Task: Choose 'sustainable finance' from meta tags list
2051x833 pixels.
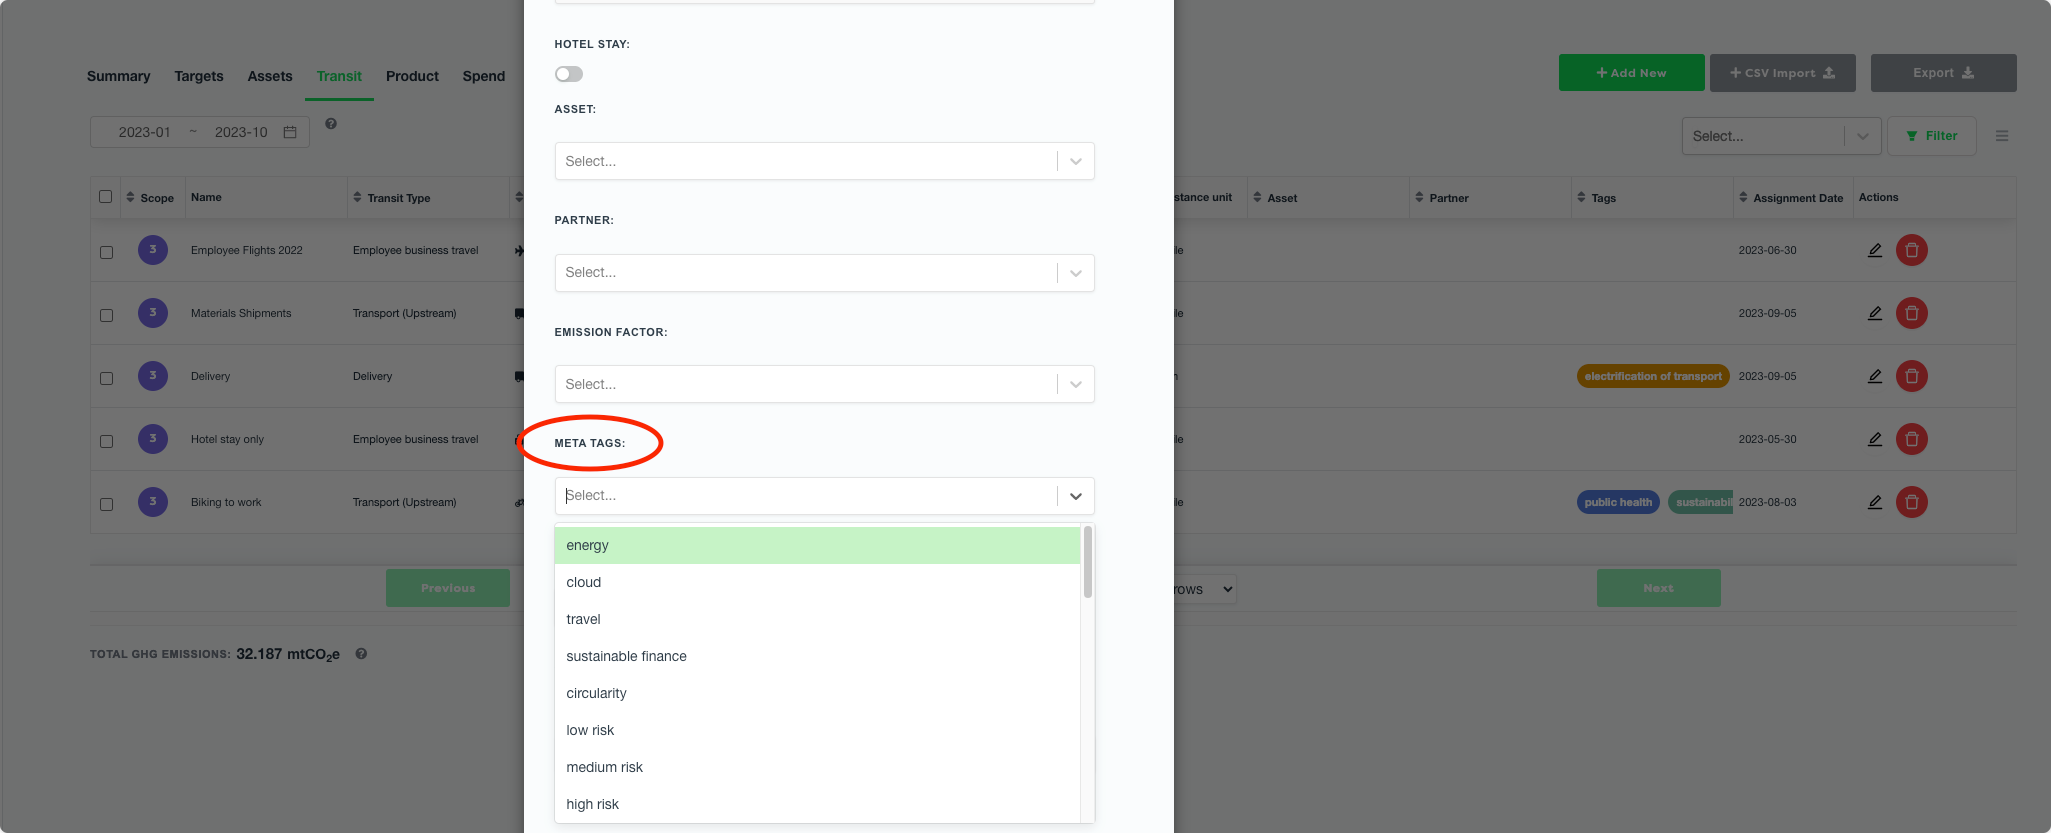Action: (x=626, y=656)
